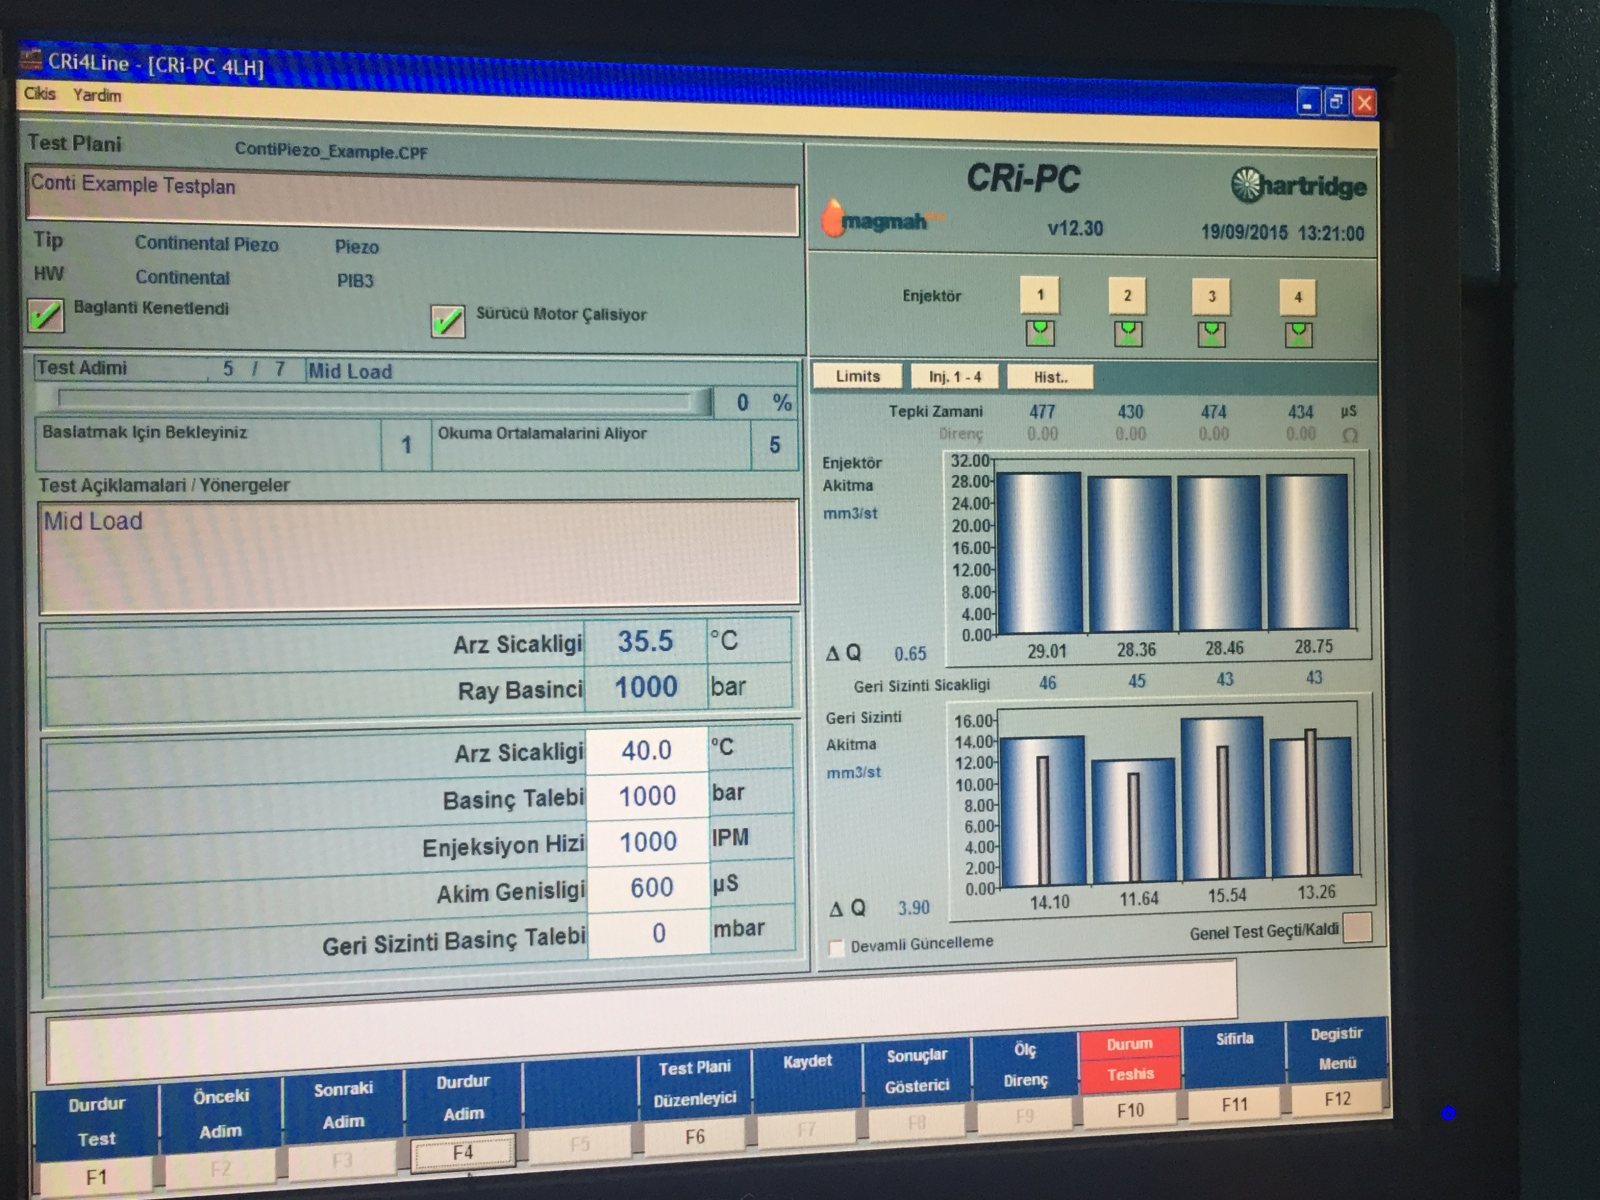
Task: Click the Mid Load test step name
Action: tap(350, 371)
